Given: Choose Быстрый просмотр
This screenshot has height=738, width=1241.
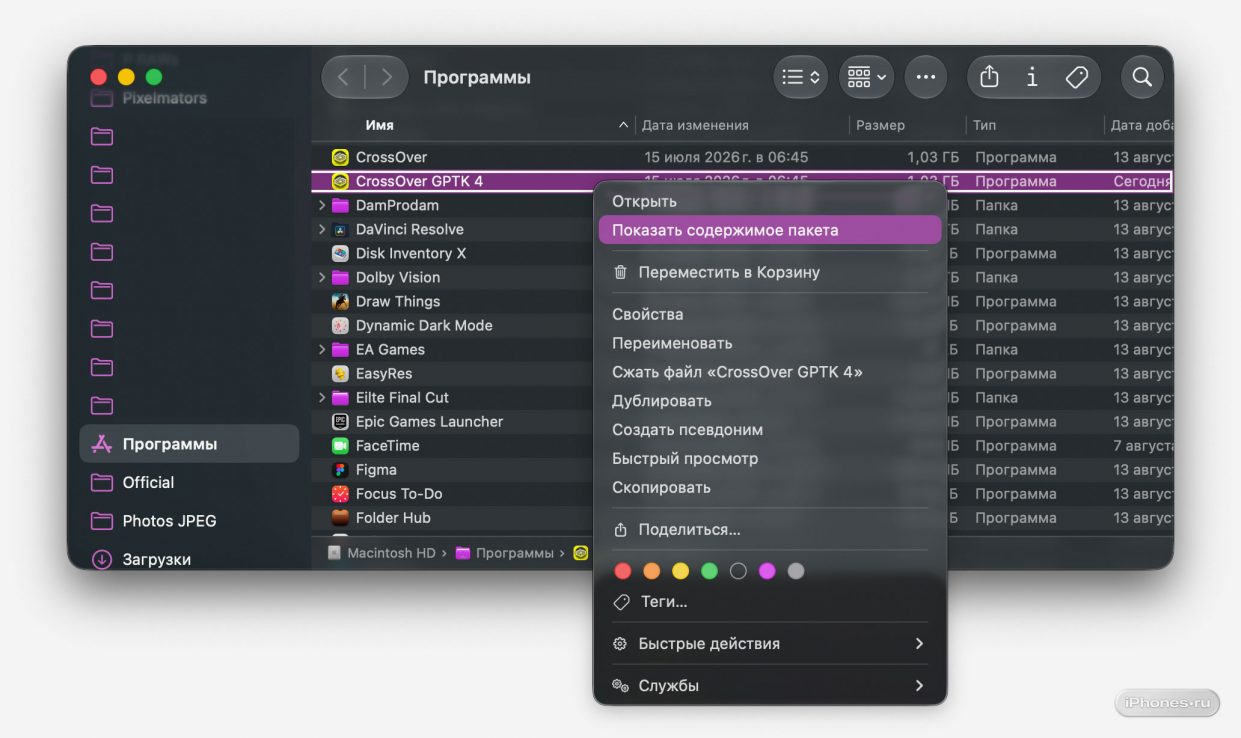Looking at the screenshot, I should pyautogui.click(x=769, y=459).
